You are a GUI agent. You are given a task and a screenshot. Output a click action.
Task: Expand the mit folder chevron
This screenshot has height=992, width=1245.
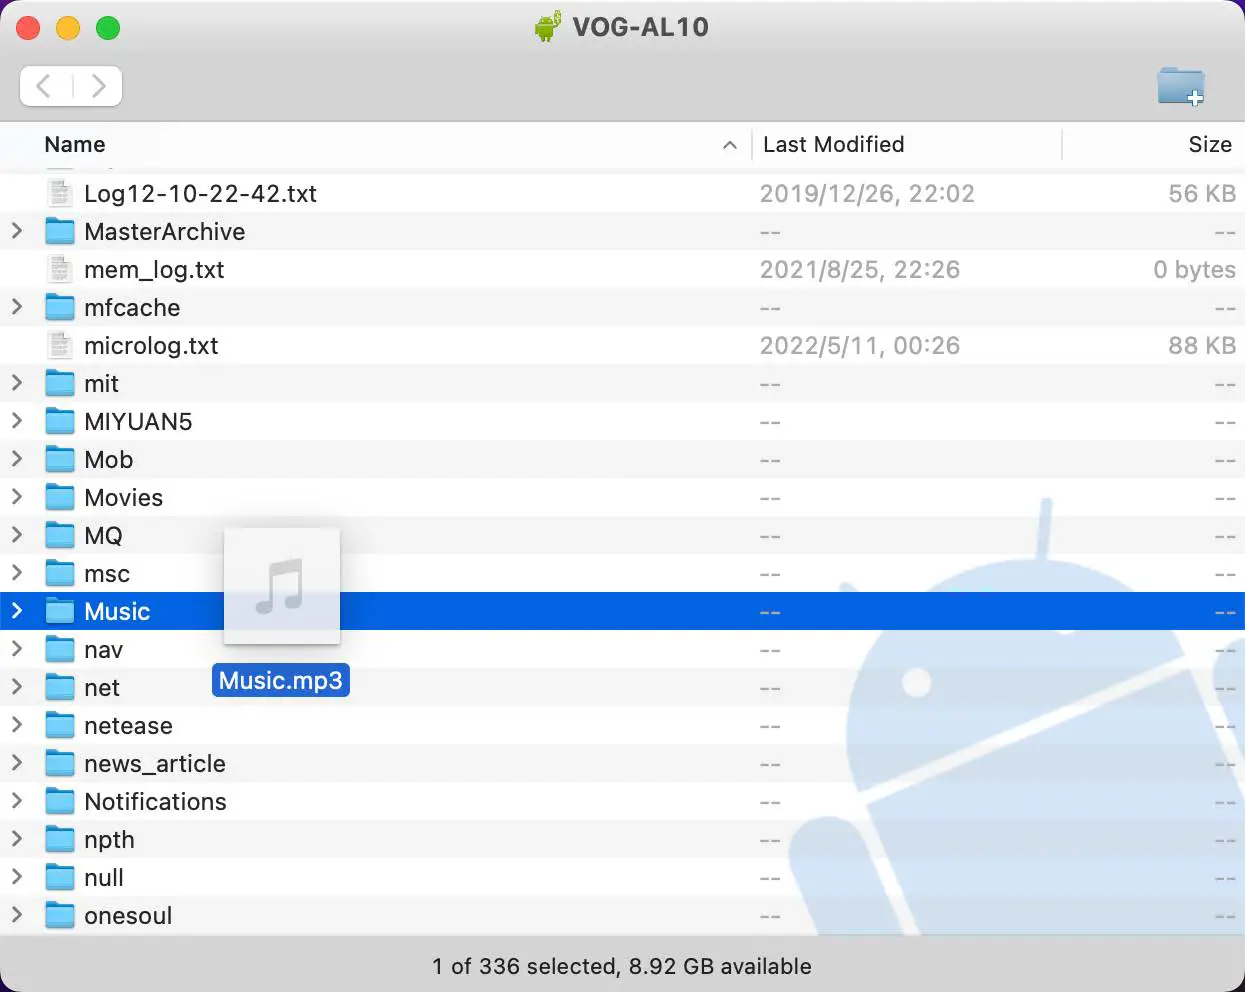point(17,383)
